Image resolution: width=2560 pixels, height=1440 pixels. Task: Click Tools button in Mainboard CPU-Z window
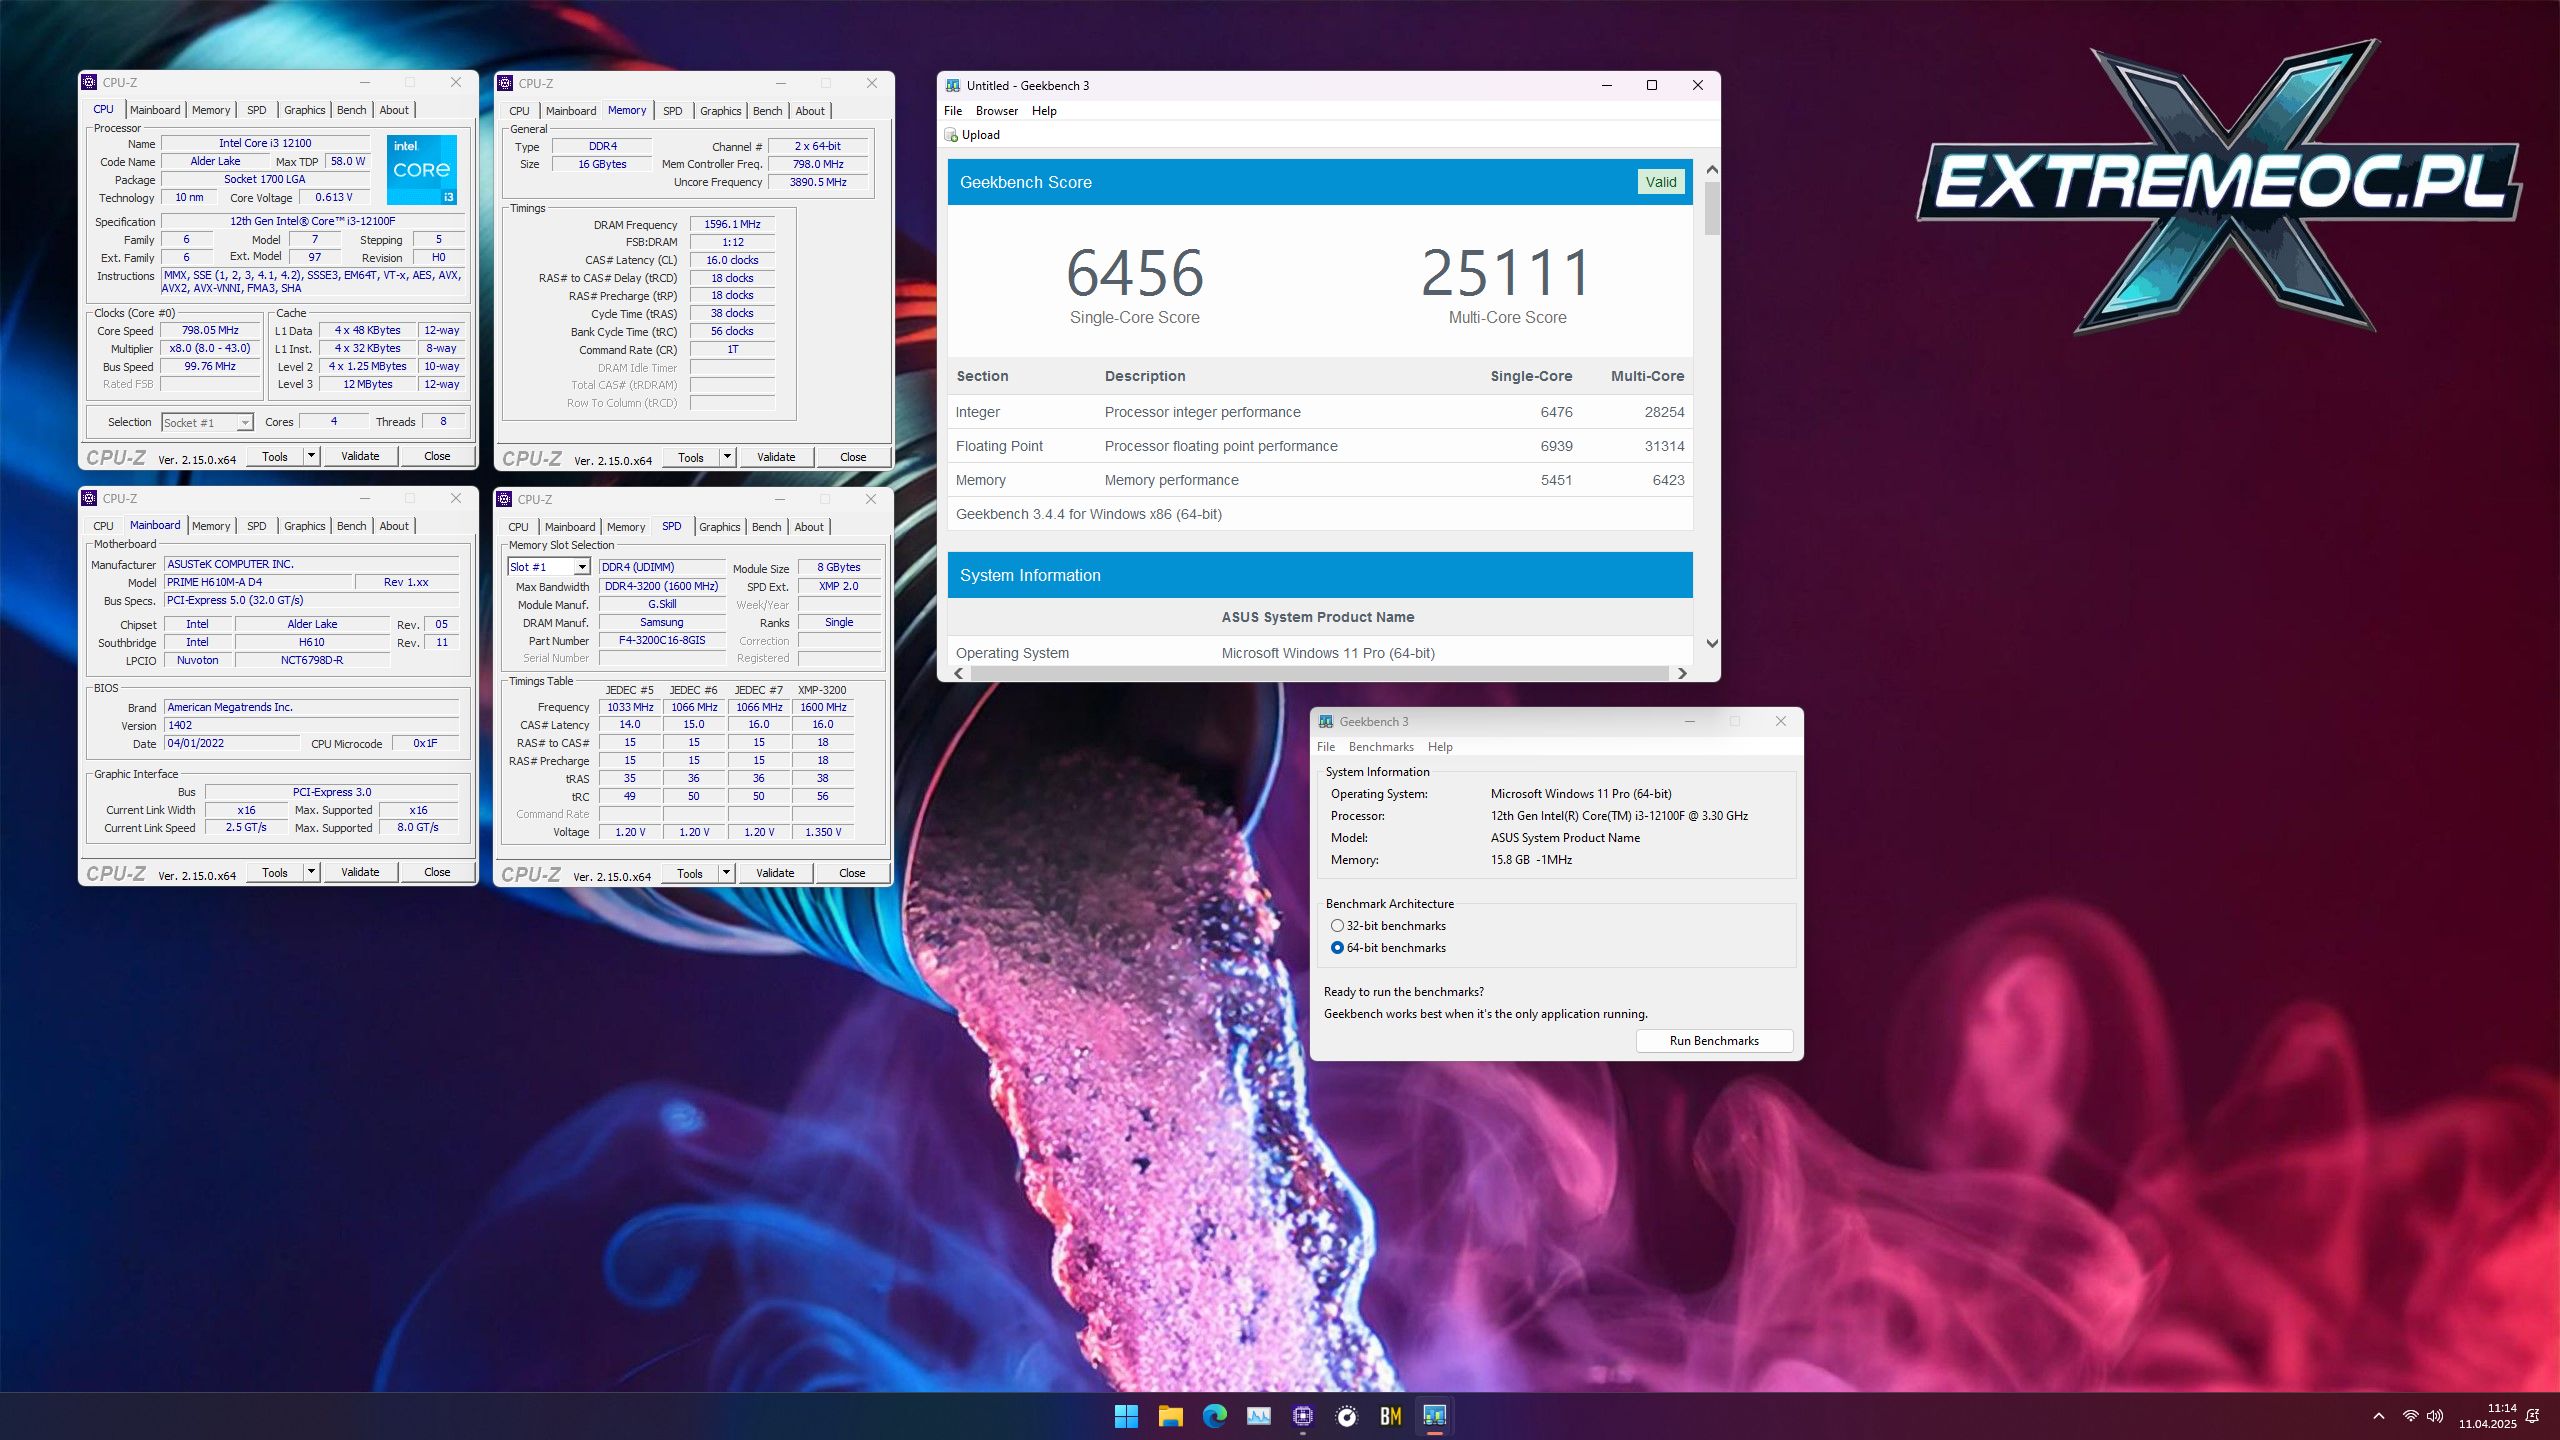[275, 872]
